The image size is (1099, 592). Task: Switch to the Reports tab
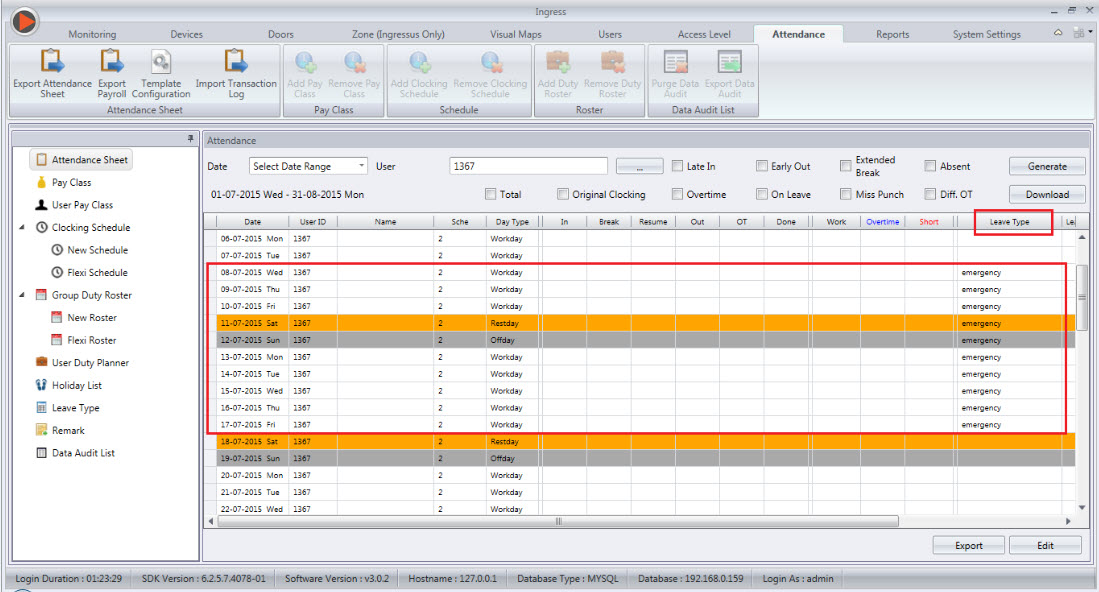891,33
